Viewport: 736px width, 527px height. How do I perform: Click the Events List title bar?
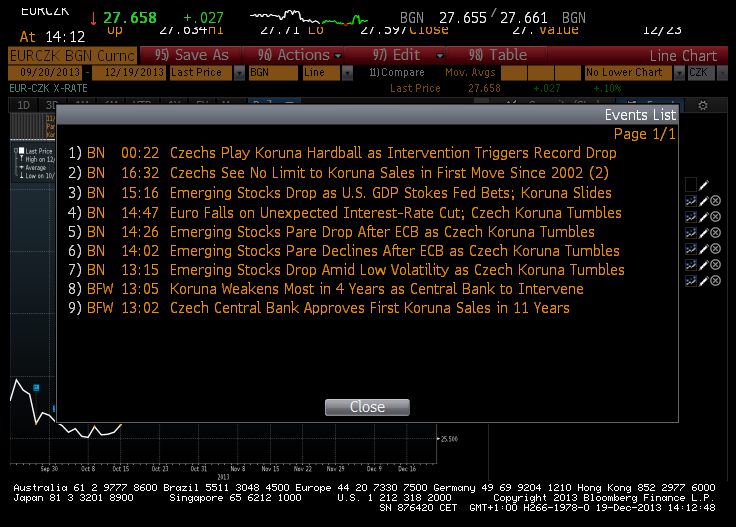[x=367, y=115]
